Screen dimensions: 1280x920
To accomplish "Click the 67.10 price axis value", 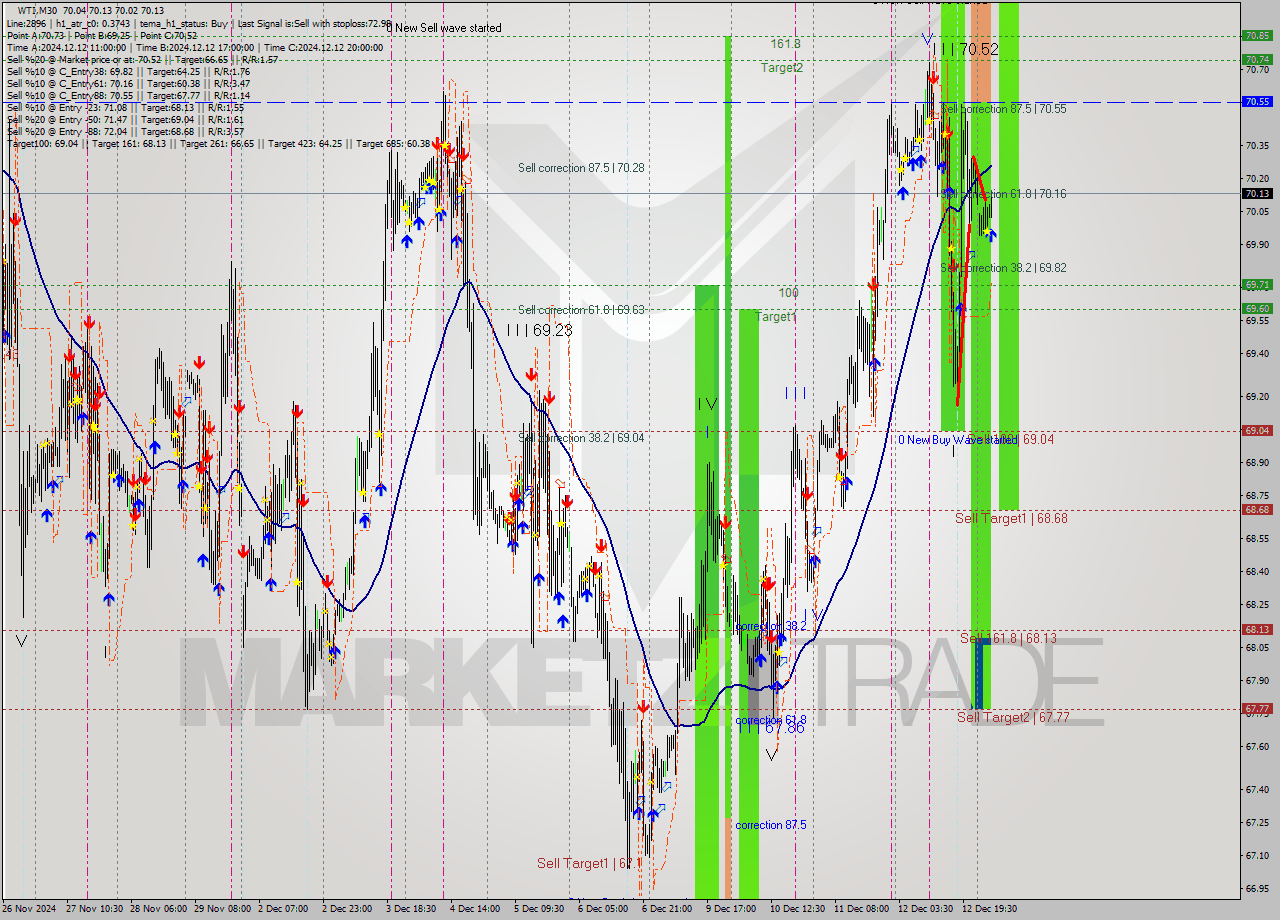I will [1257, 855].
